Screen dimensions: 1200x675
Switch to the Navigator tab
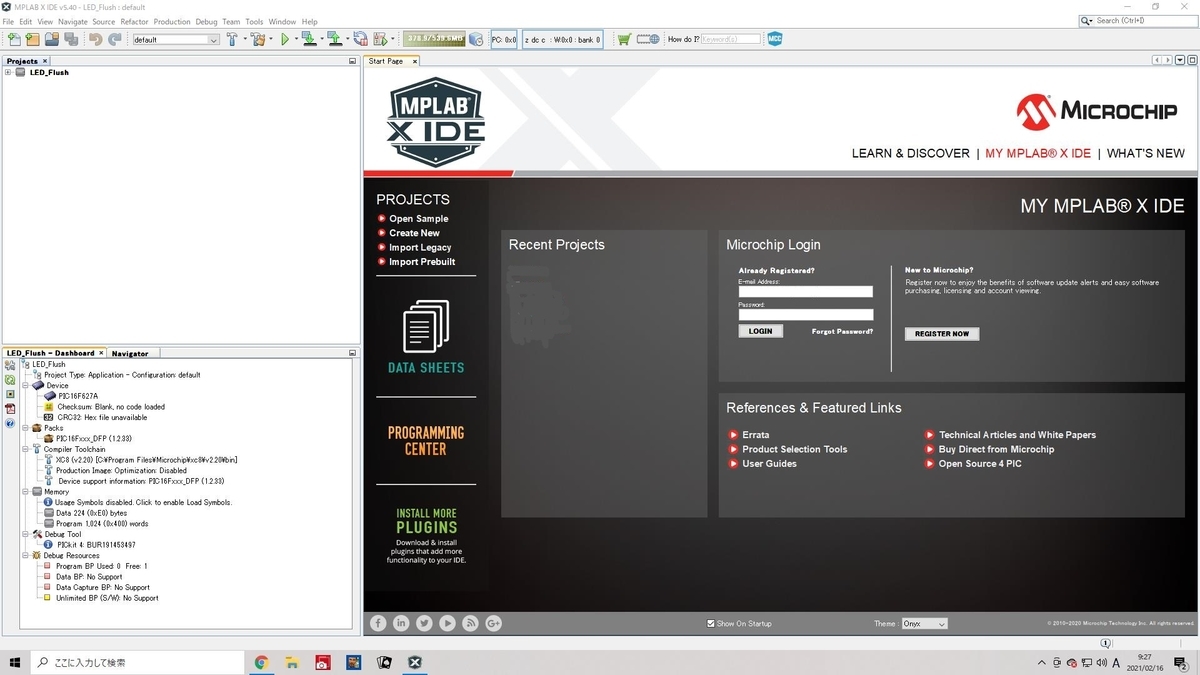tap(130, 353)
